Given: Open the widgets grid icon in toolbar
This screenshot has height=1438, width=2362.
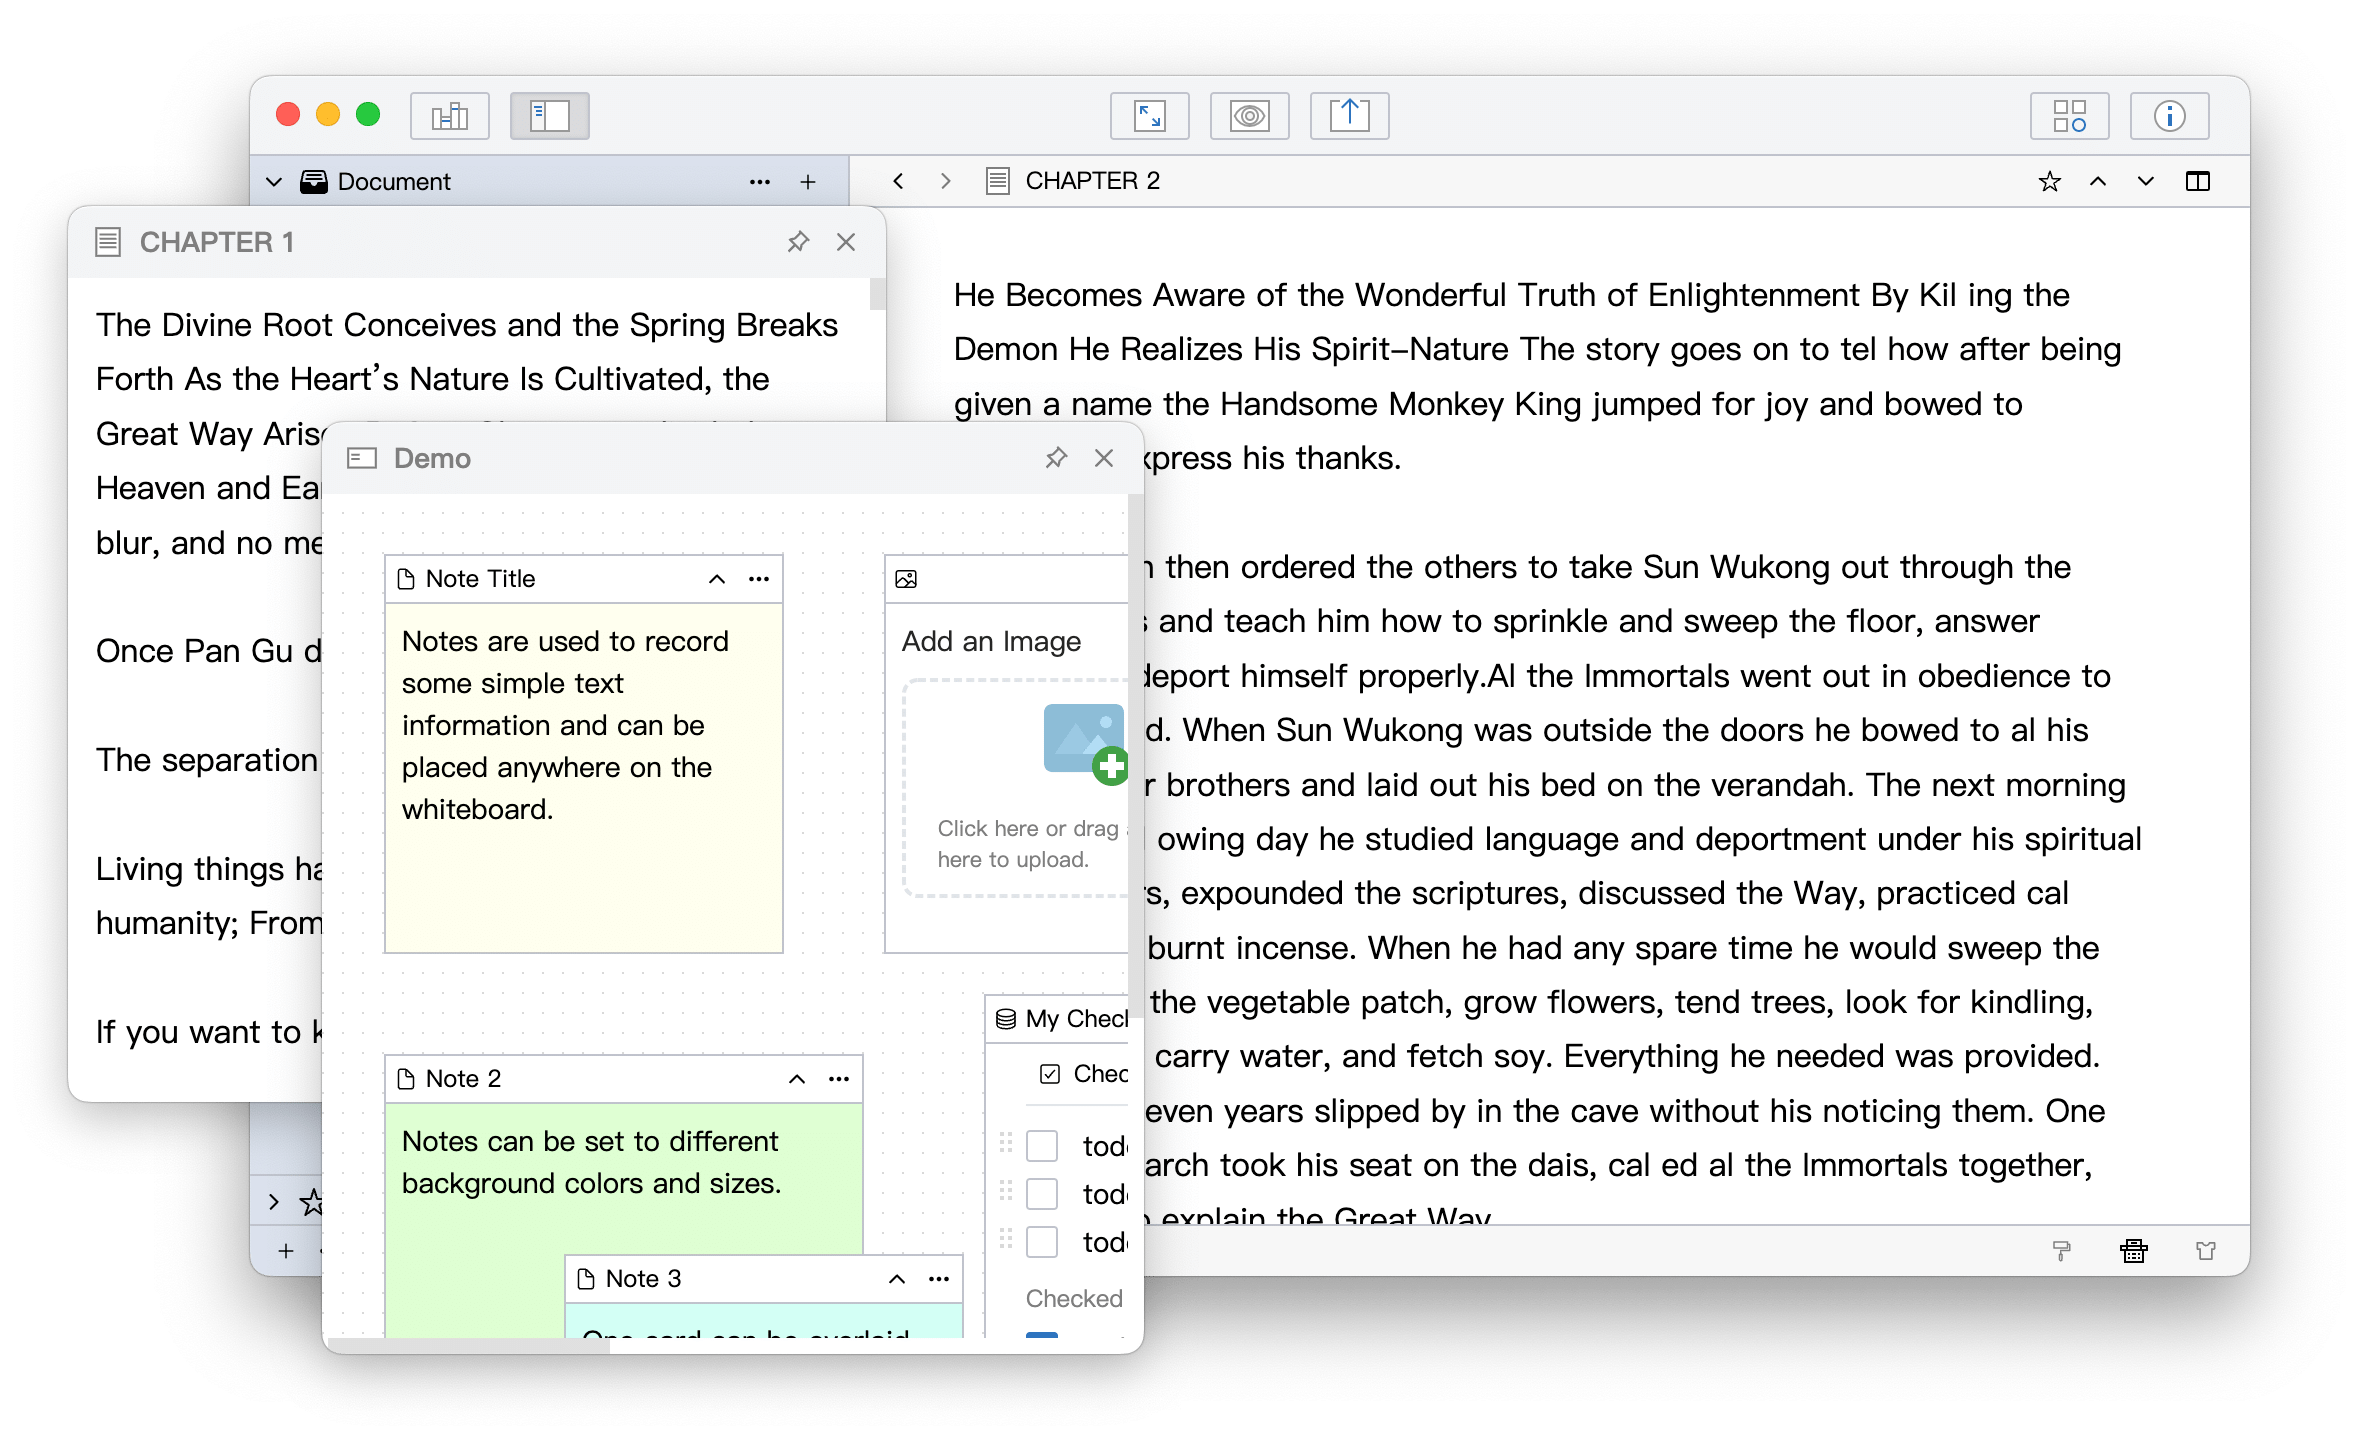Looking at the screenshot, I should (2069, 116).
